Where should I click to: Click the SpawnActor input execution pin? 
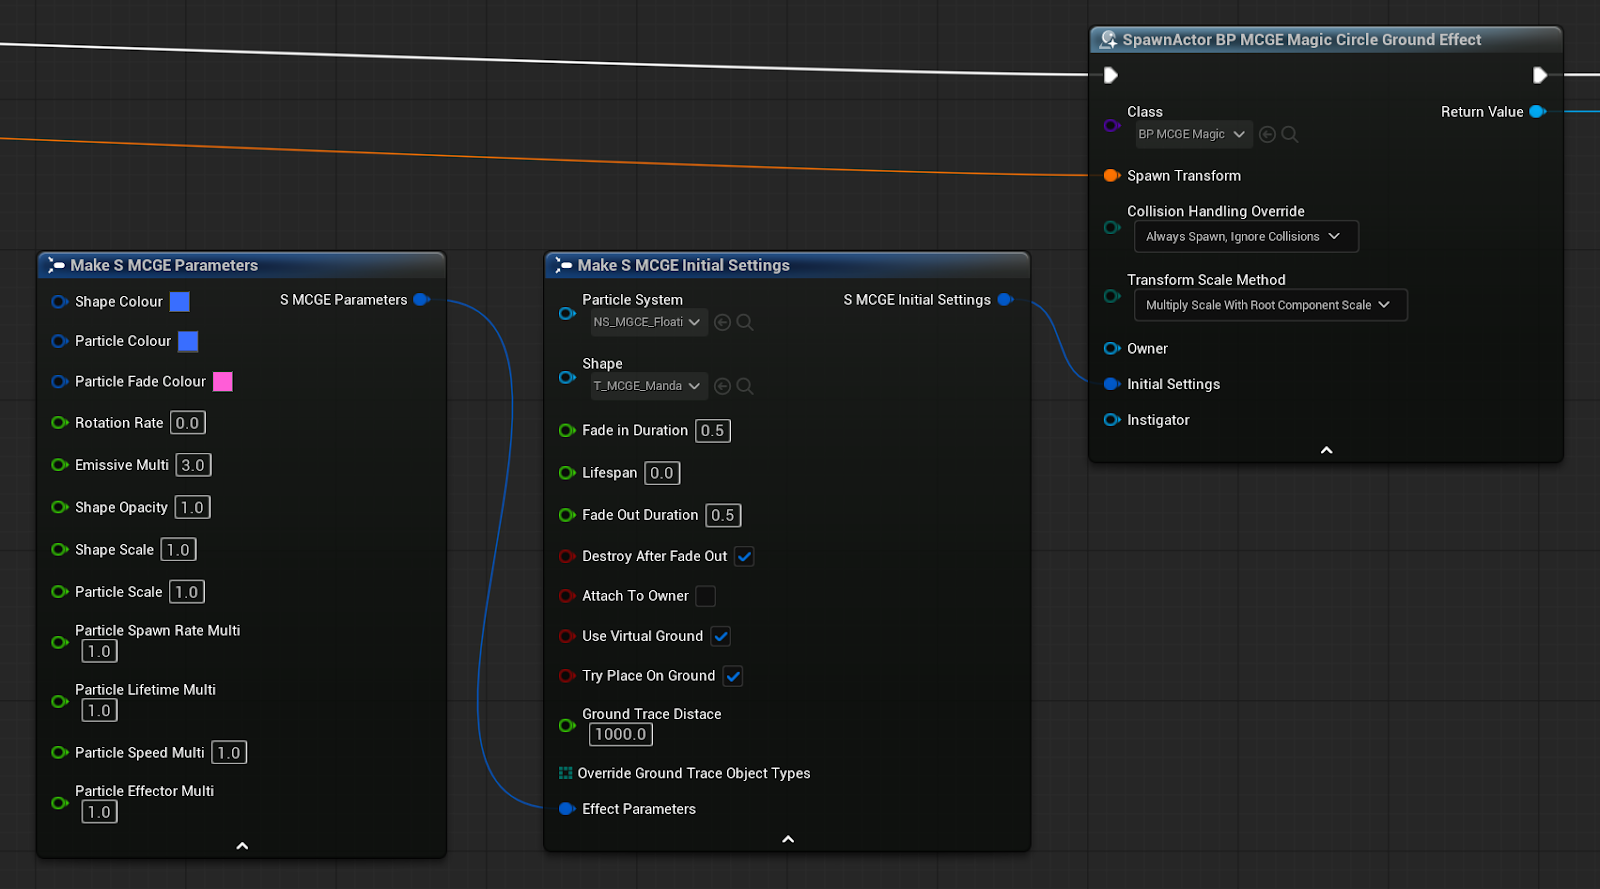[x=1110, y=75]
